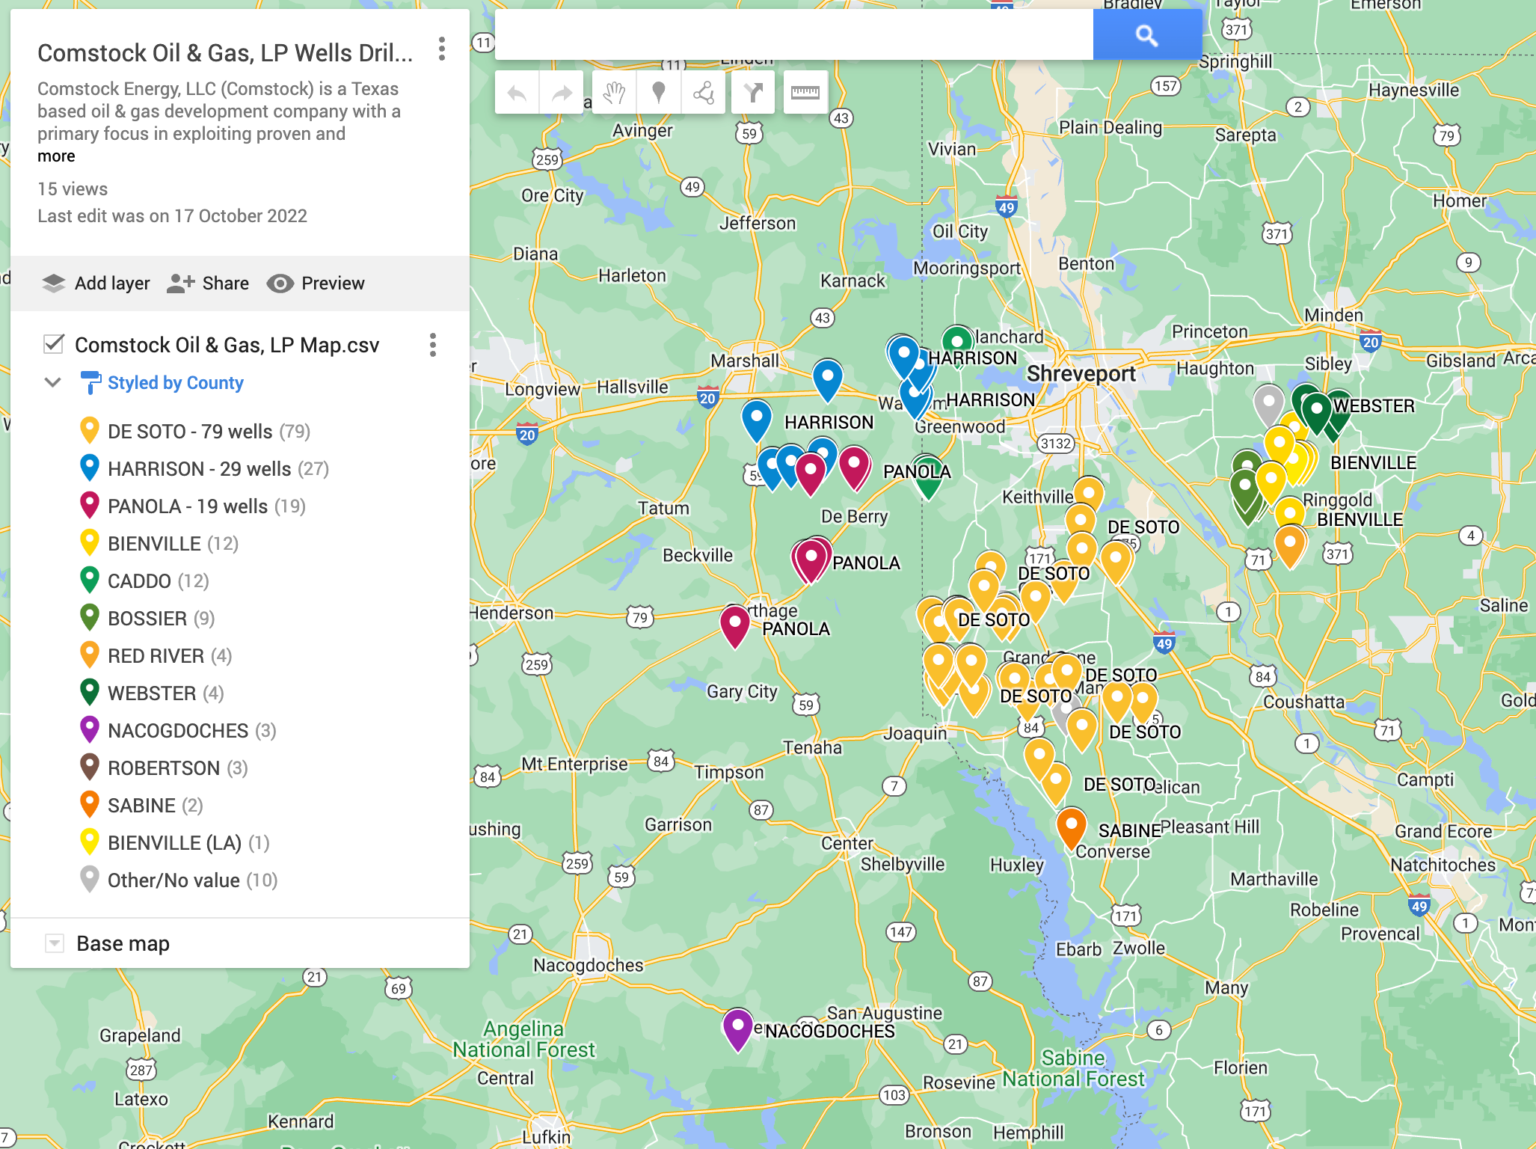The width and height of the screenshot is (1536, 1149).
Task: Select the measure distances ruler tool
Action: (805, 93)
